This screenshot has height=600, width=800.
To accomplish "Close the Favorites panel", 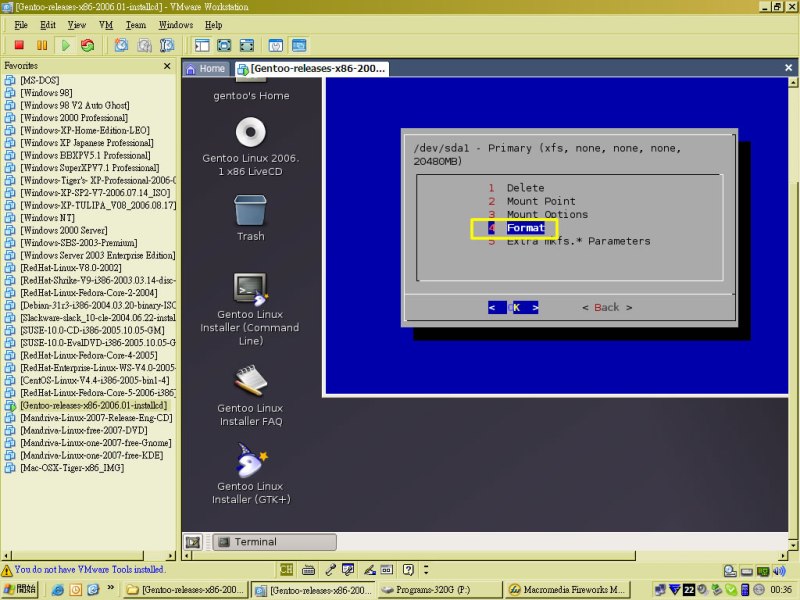I will tap(167, 66).
